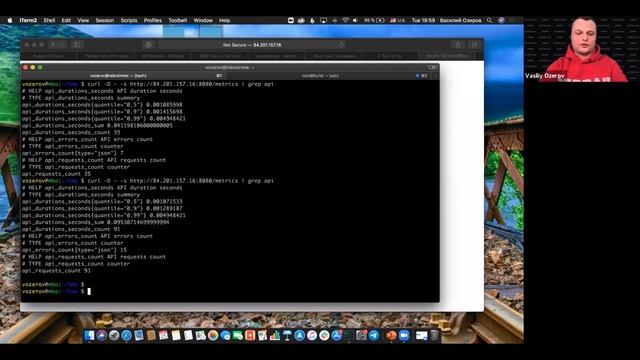640x360 pixels.
Task: Click Safari's address bar showing Not Secure
Action: [252, 45]
